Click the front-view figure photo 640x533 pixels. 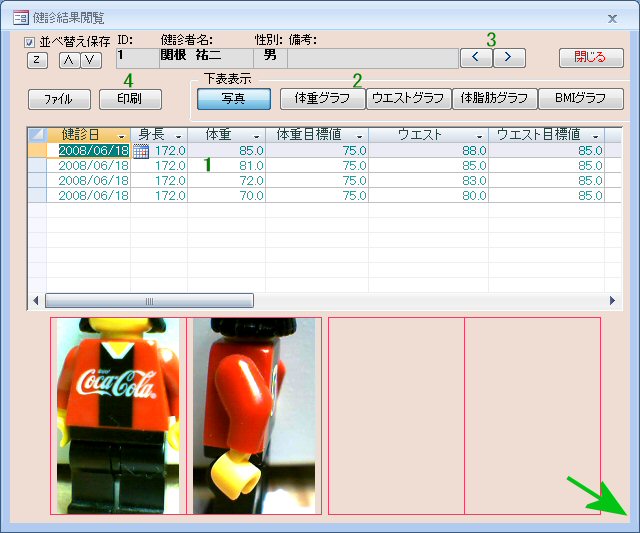coord(118,415)
